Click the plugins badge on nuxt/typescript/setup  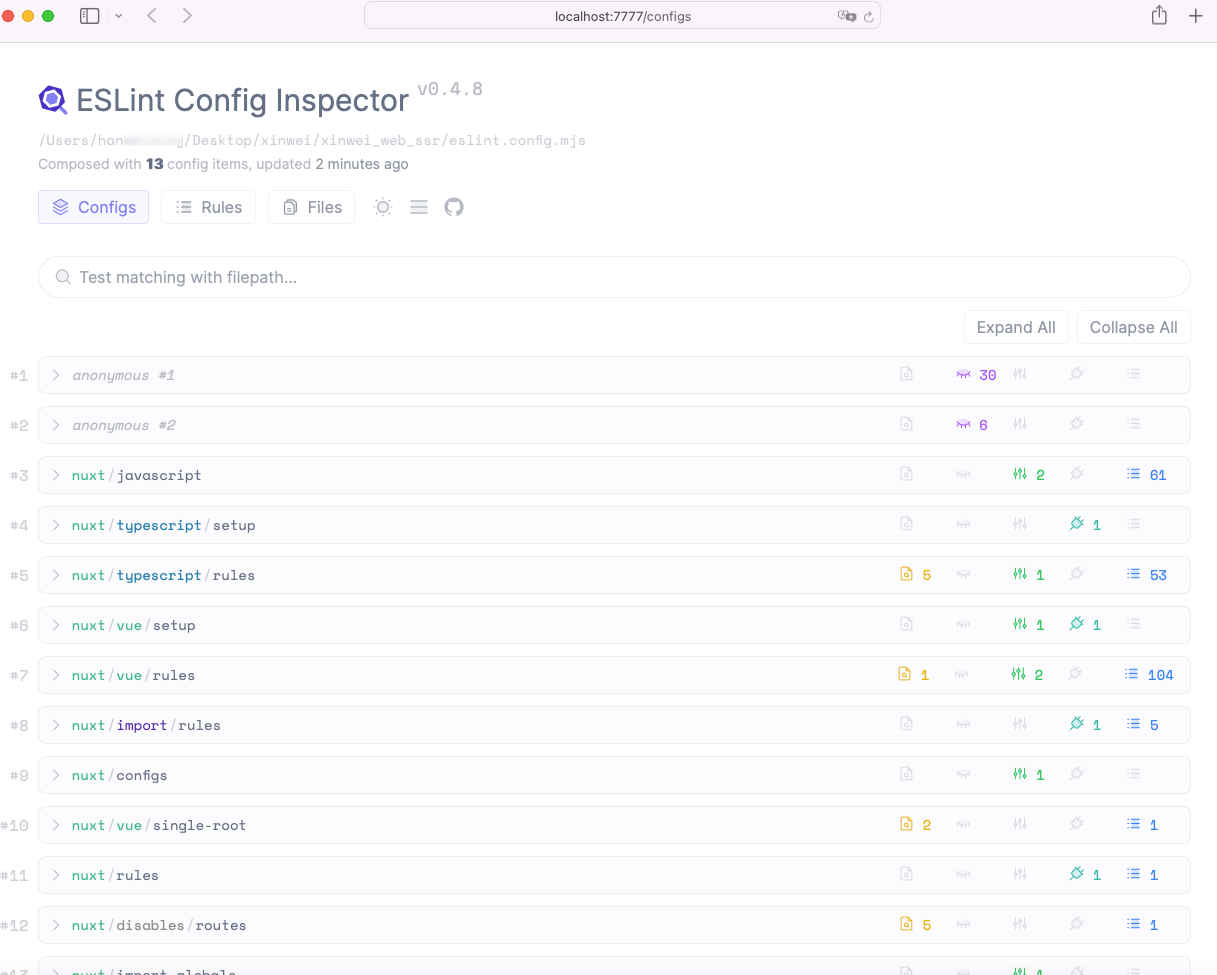(x=1085, y=525)
